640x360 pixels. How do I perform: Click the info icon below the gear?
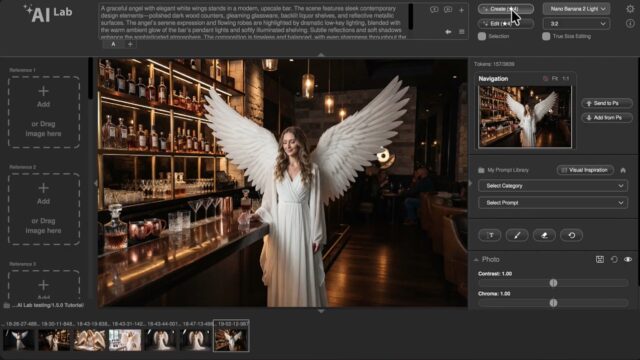pos(630,24)
